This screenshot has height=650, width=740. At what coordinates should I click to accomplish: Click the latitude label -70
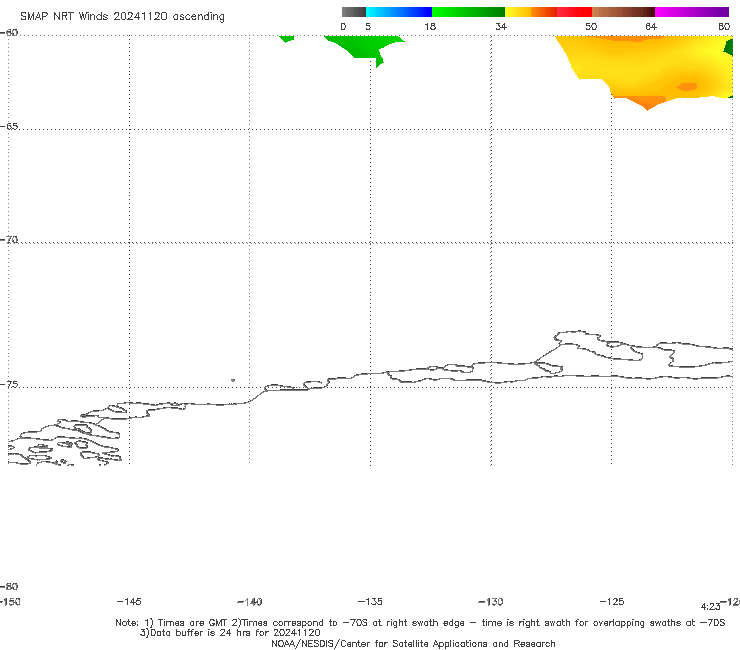point(9,240)
